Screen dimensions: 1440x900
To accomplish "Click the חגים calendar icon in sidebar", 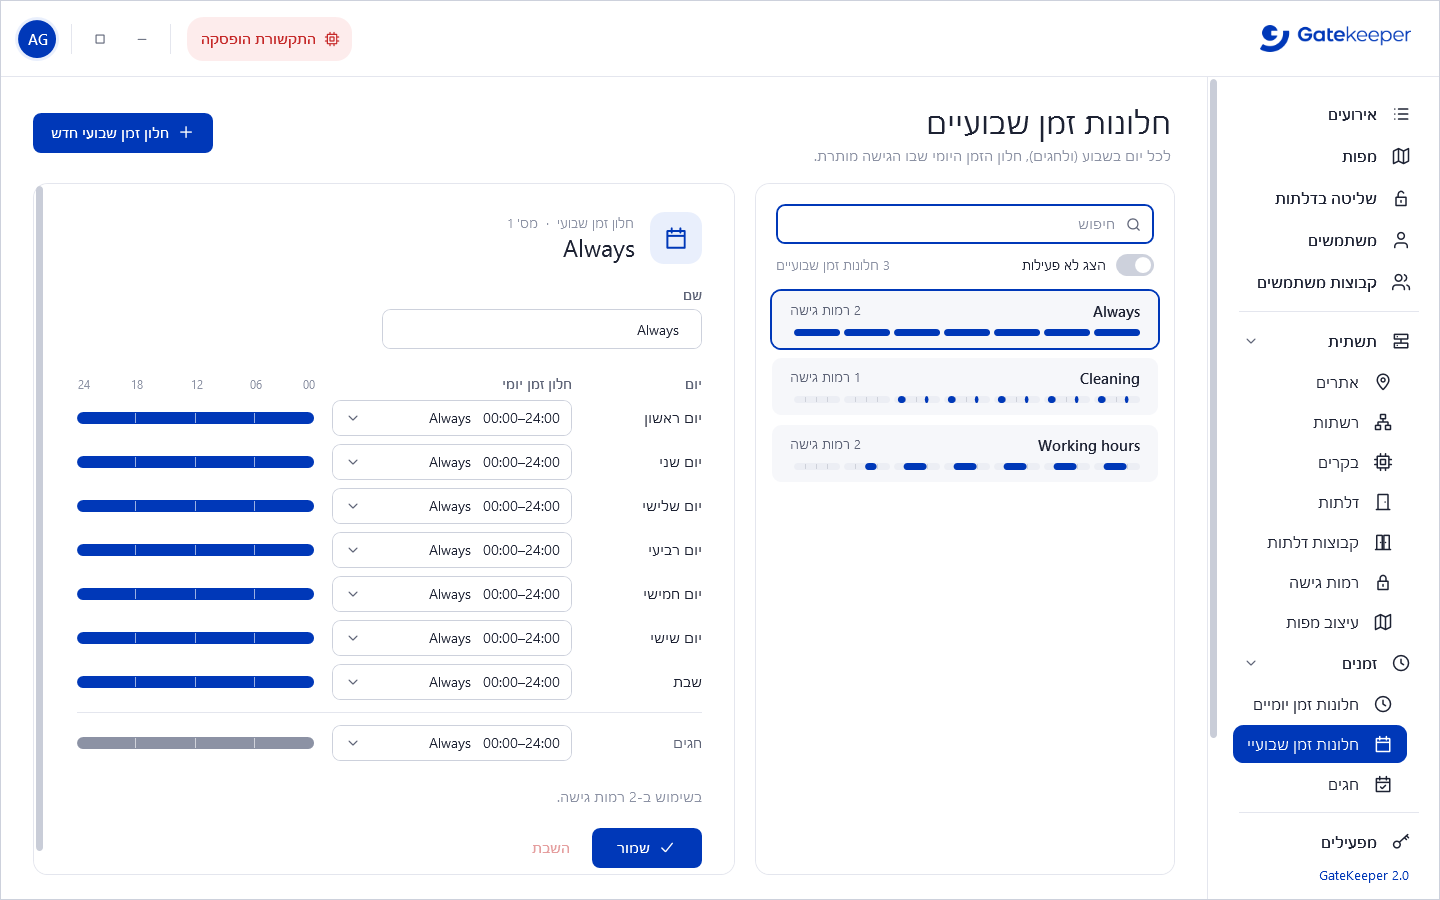I will (1383, 784).
